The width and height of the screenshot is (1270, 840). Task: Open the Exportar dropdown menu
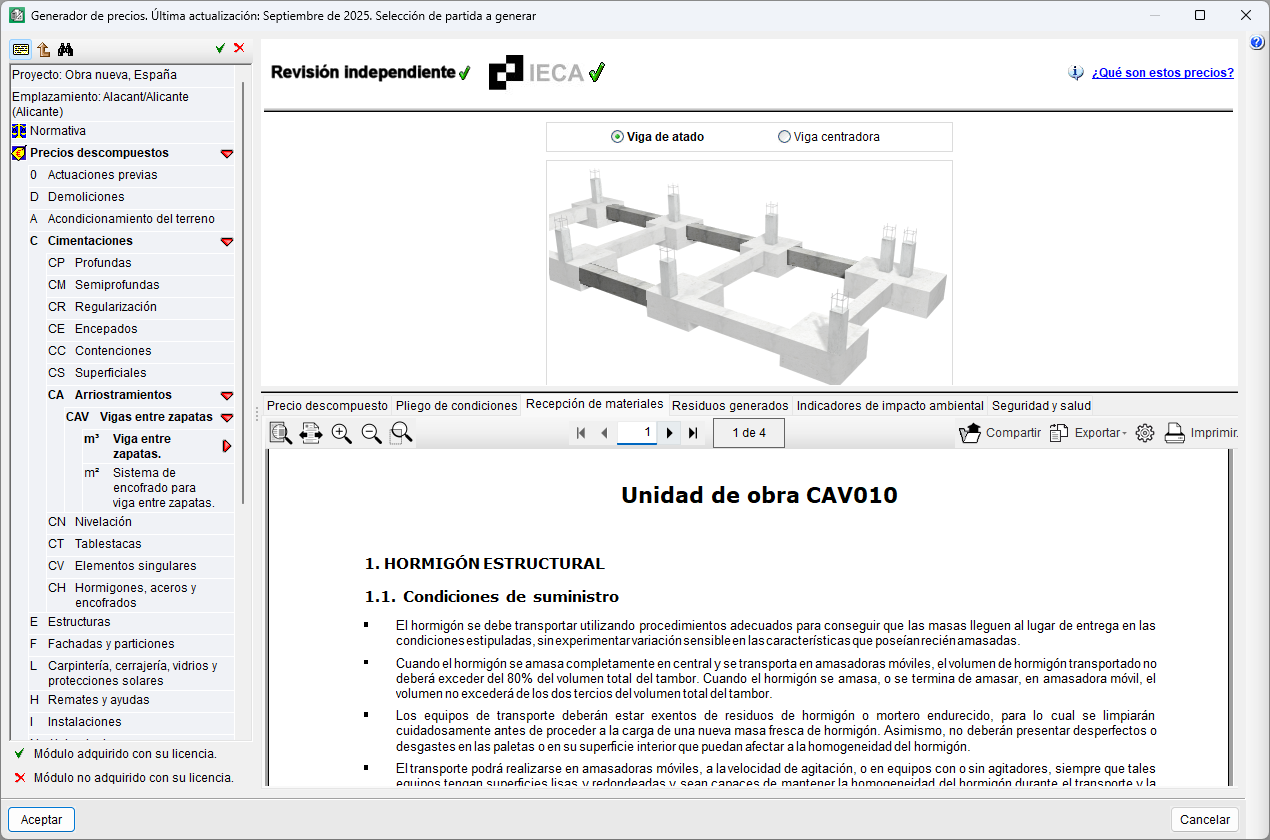click(x=1088, y=433)
